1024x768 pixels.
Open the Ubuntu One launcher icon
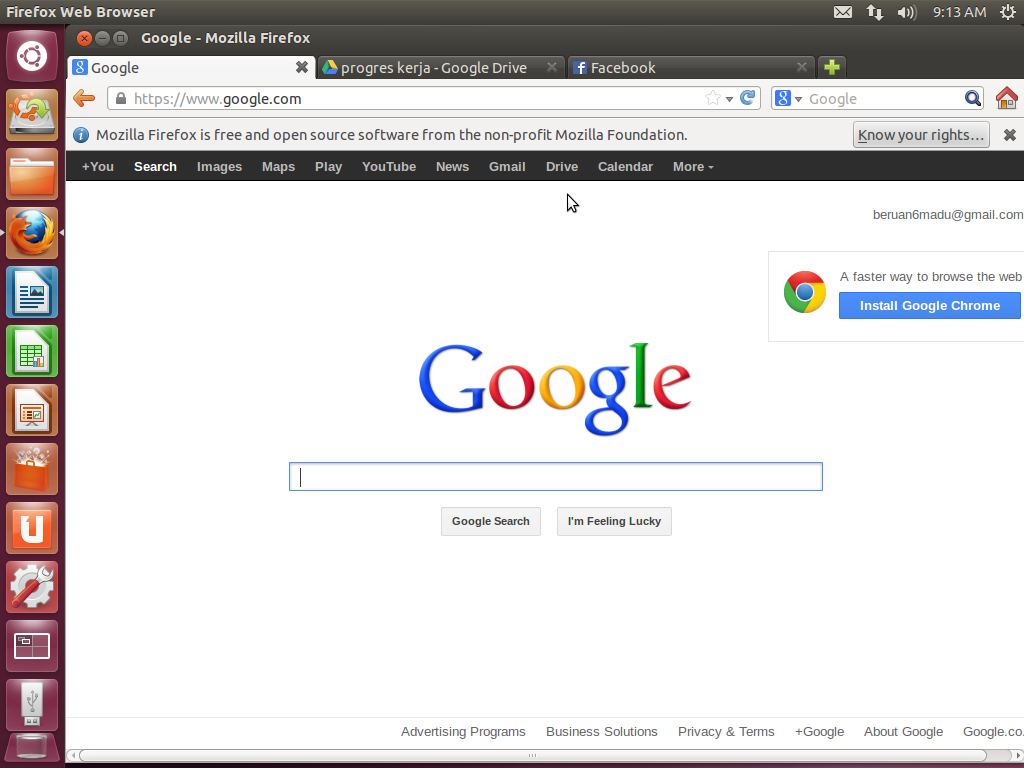[32, 528]
